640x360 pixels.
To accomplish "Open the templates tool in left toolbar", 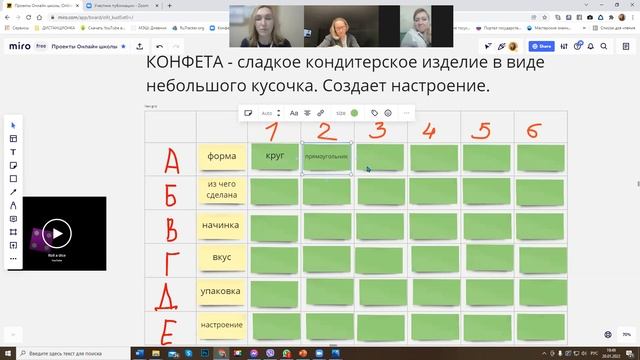I will [x=13, y=139].
